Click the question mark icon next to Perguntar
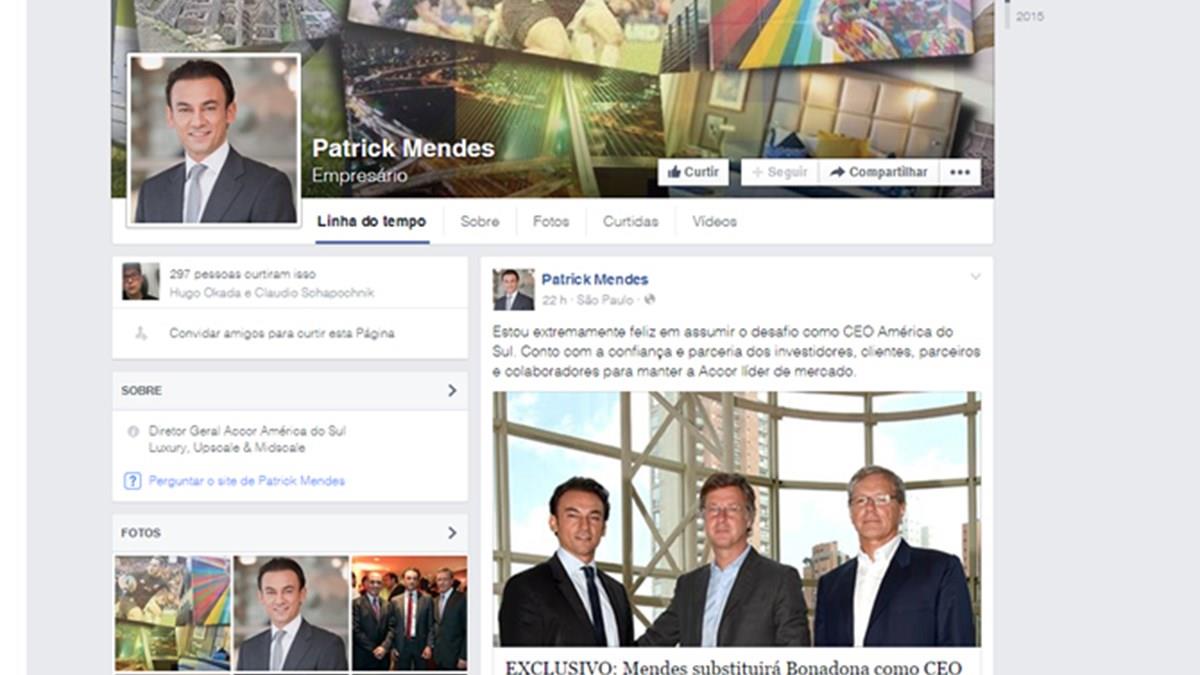 (132, 481)
